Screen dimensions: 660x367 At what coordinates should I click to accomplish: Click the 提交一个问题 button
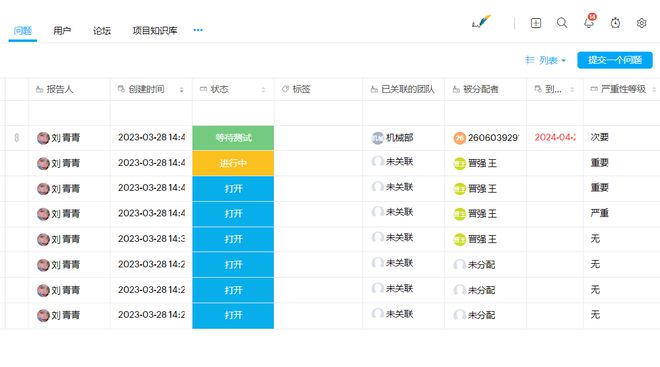tap(615, 60)
